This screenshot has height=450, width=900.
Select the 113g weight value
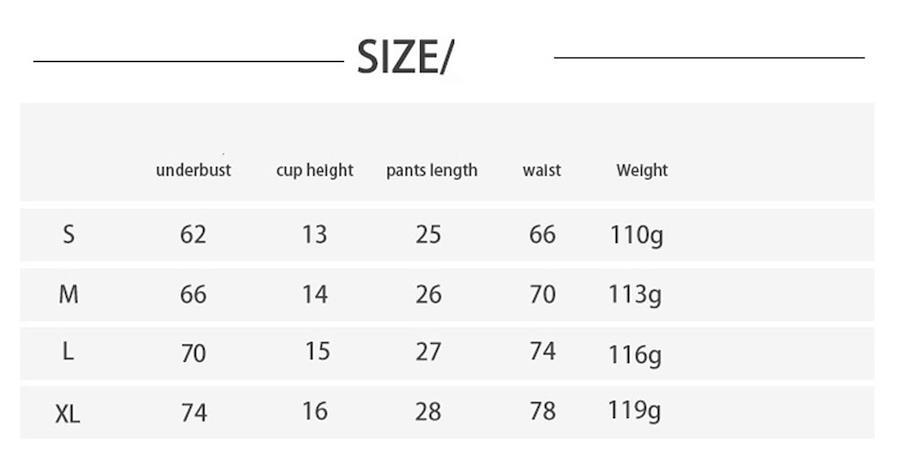point(635,296)
